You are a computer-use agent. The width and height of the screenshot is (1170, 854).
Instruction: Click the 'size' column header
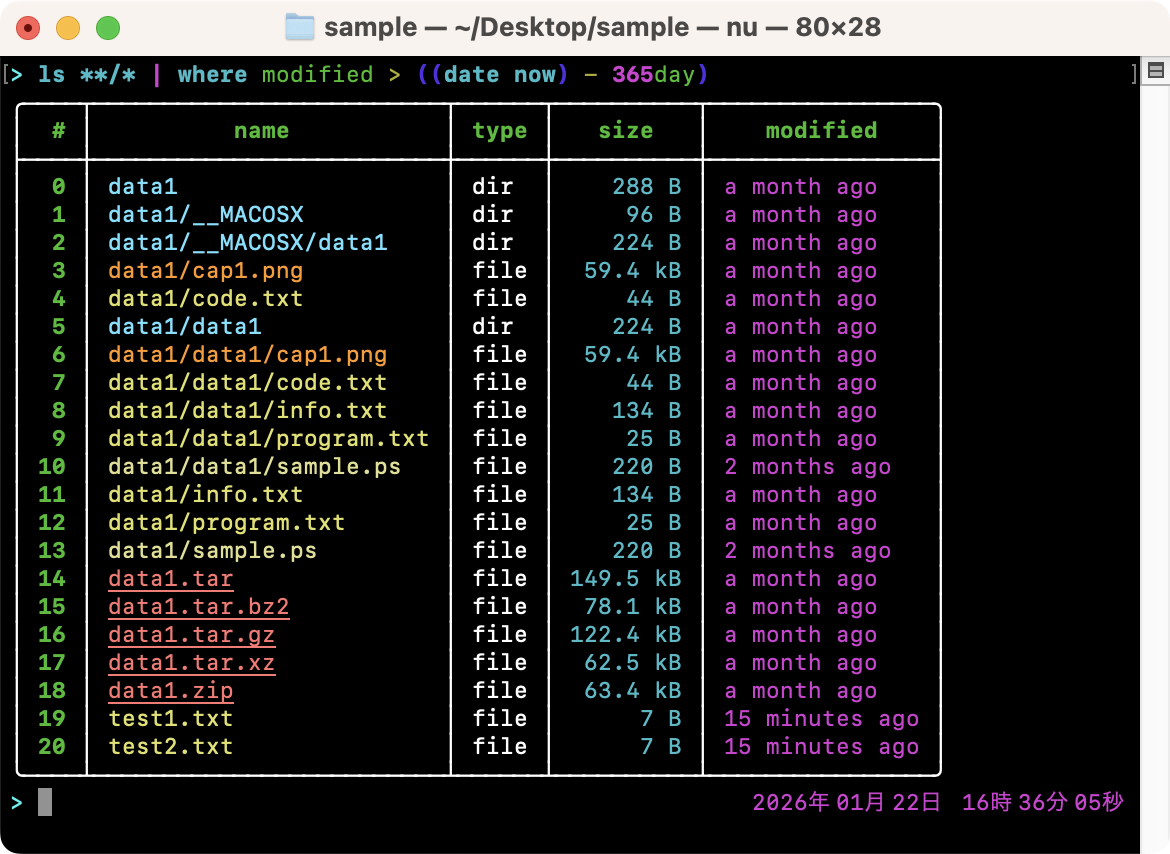(x=625, y=131)
